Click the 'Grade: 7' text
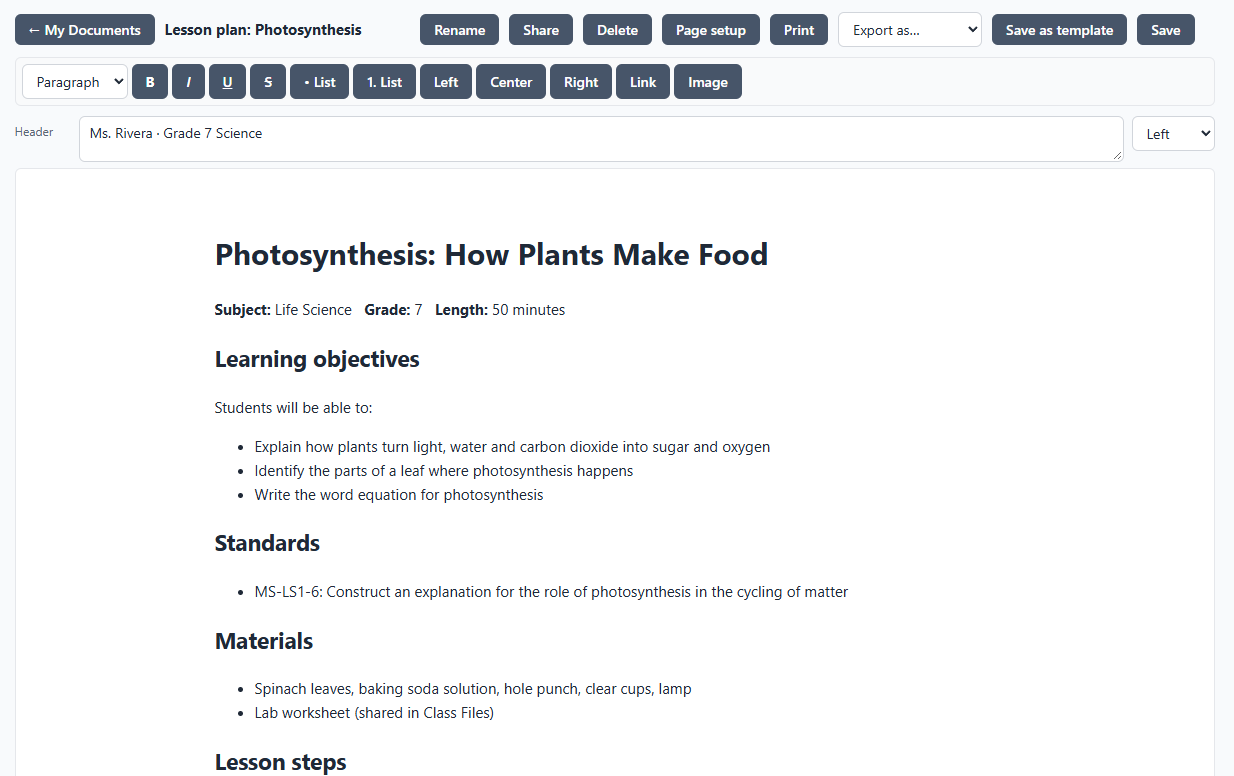Image resolution: width=1234 pixels, height=776 pixels. click(x=393, y=310)
